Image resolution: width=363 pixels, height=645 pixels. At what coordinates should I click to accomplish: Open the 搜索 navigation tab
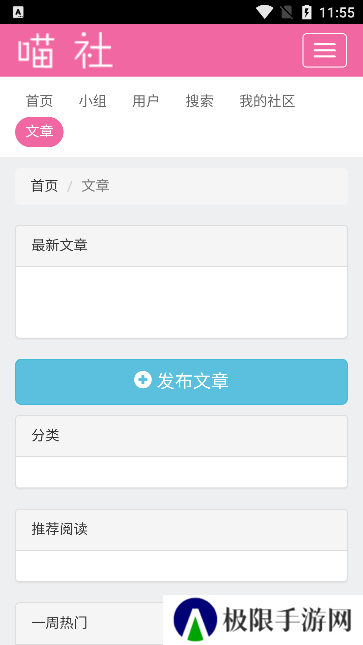click(x=200, y=101)
